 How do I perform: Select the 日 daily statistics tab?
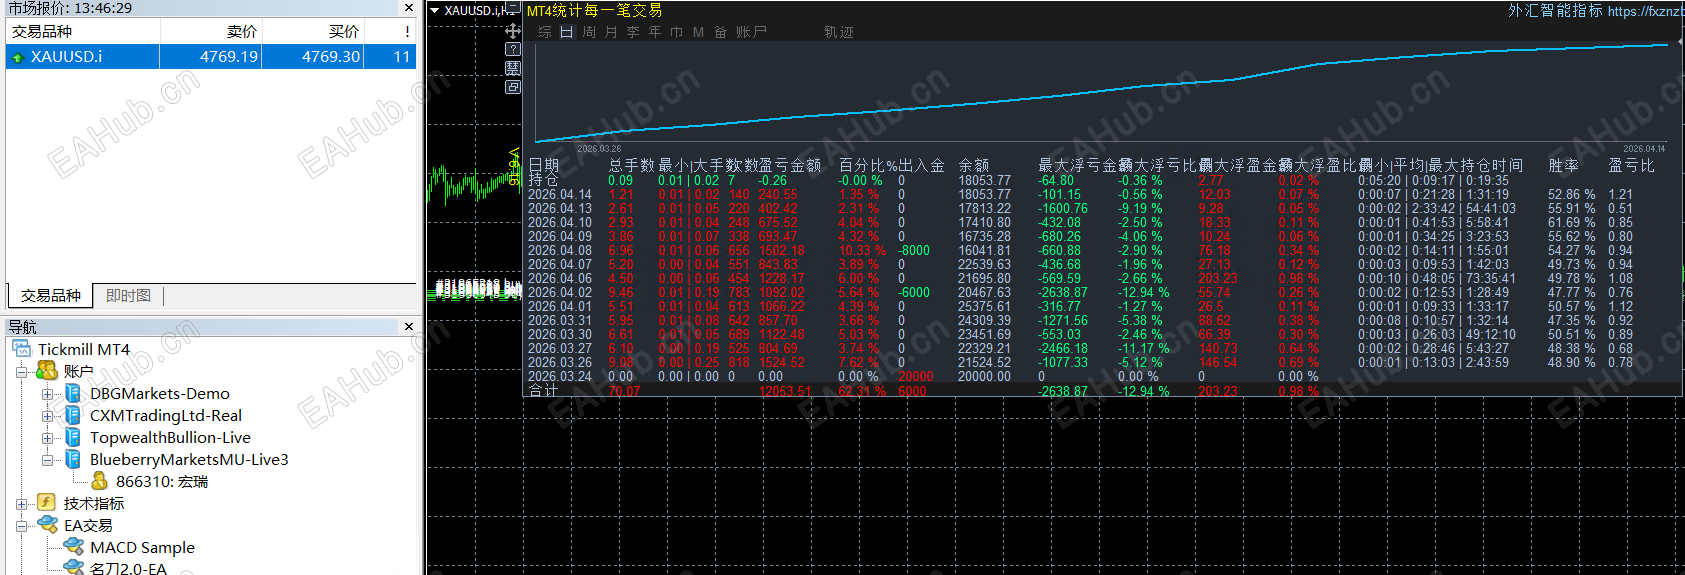point(566,32)
